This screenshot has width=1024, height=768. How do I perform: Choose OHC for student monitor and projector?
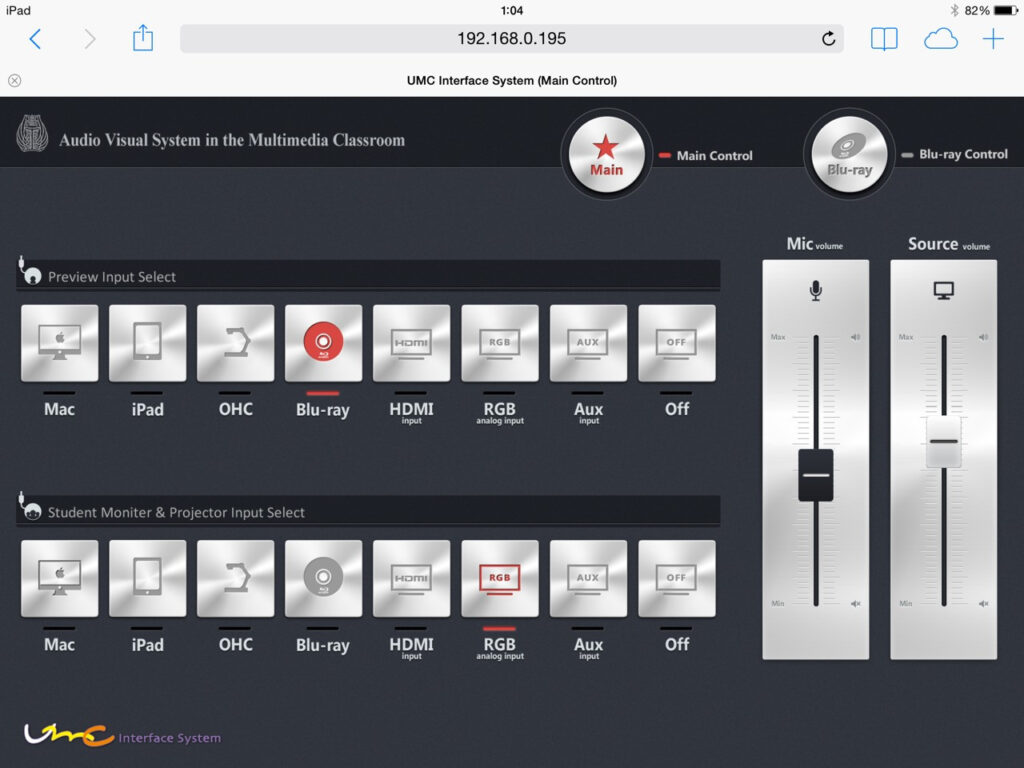[x=236, y=579]
